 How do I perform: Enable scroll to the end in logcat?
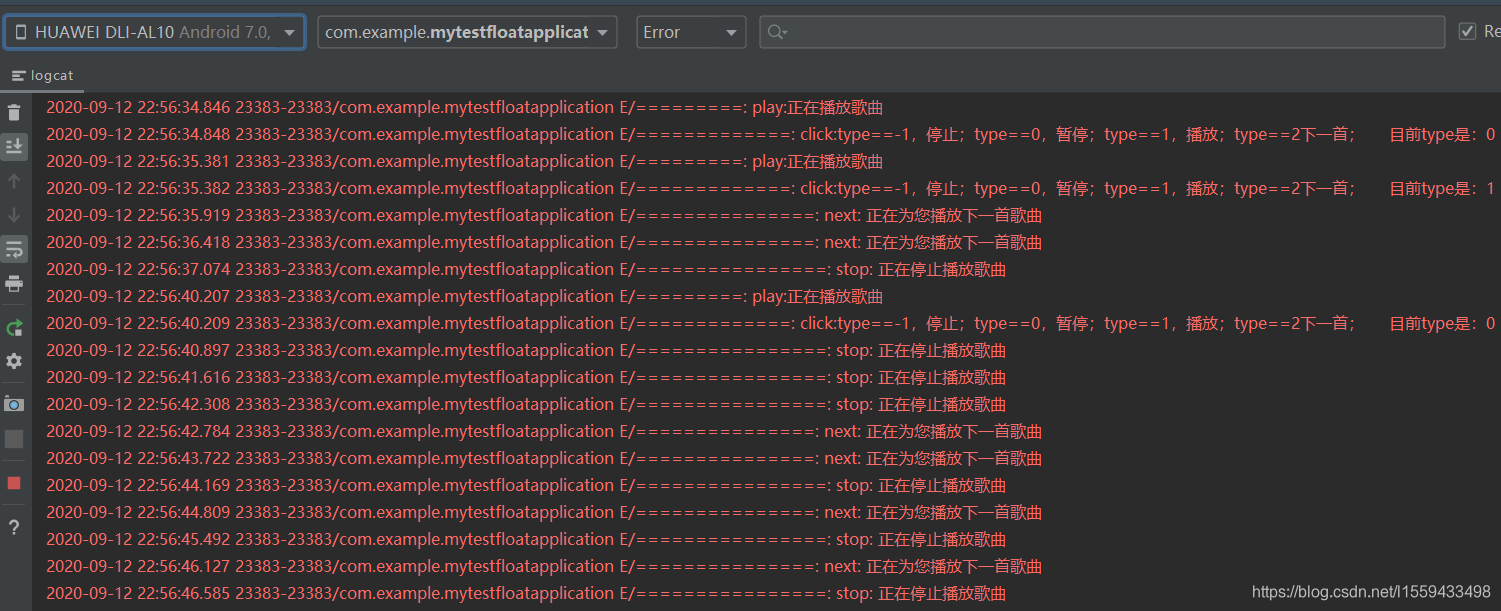click(x=14, y=146)
